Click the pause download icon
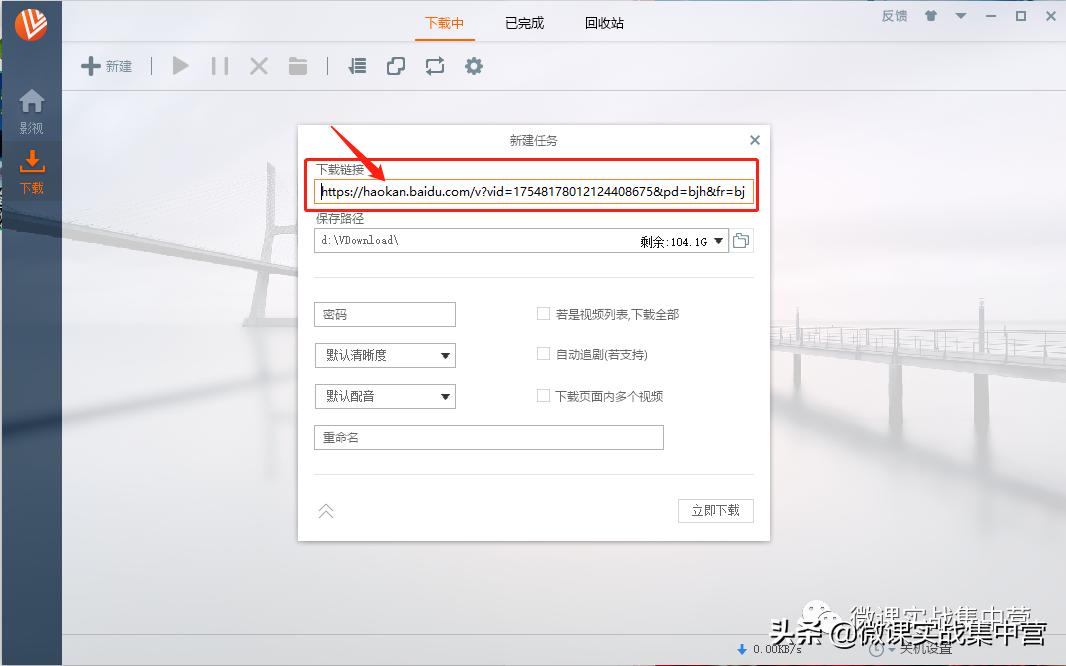 click(219, 65)
